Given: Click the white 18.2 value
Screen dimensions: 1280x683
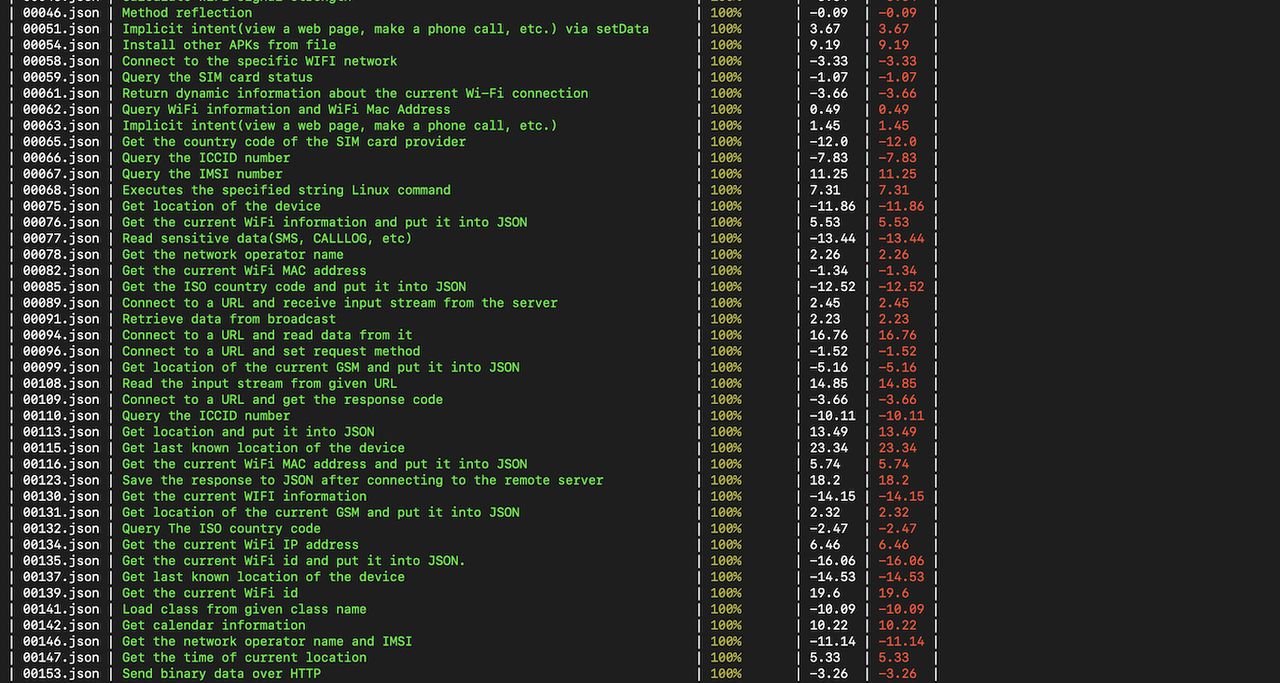Looking at the screenshot, I should point(825,480).
